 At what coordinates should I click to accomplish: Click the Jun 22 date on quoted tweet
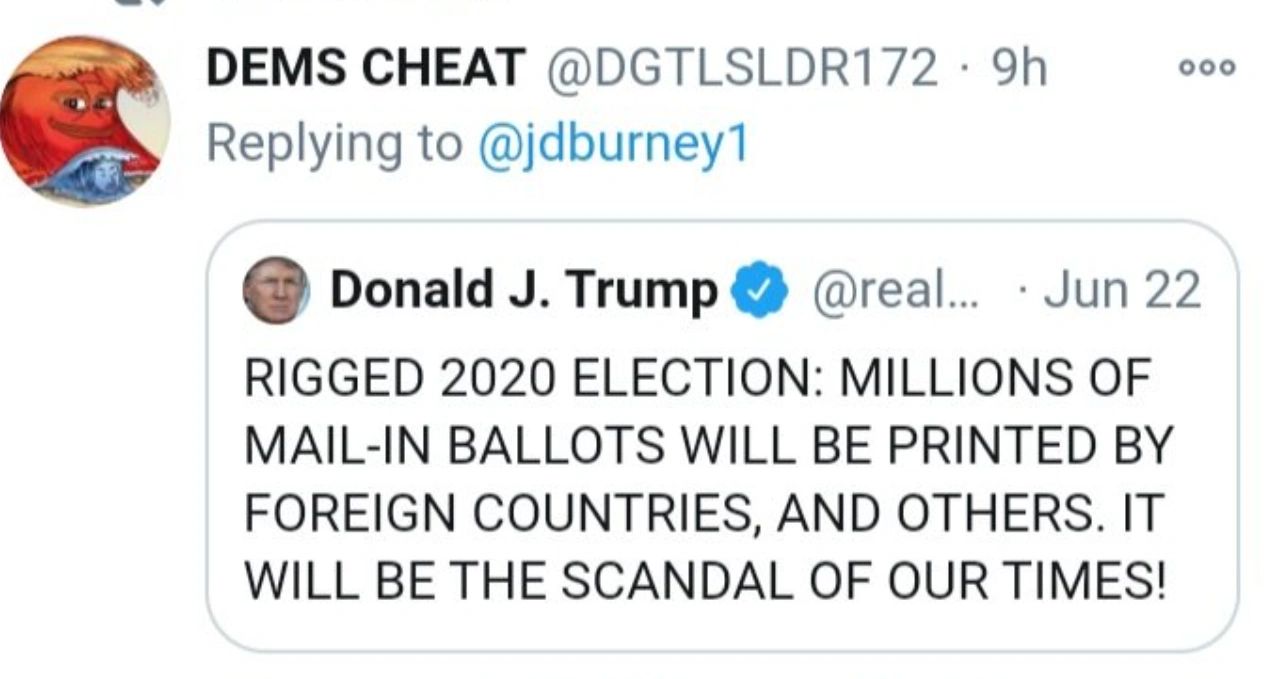click(x=1121, y=290)
